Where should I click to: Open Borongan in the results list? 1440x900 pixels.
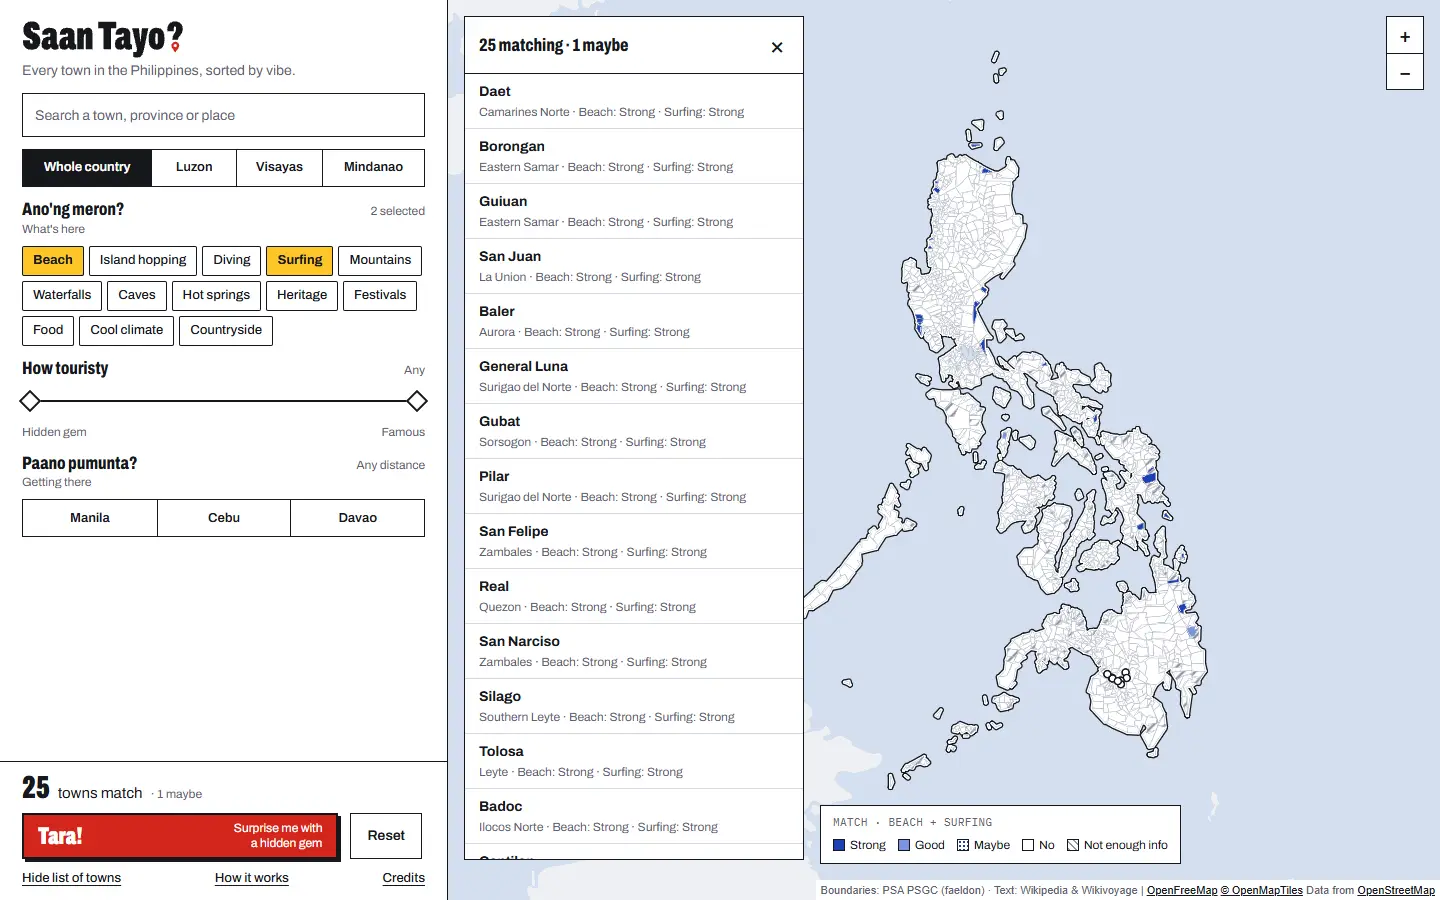[x=634, y=156]
